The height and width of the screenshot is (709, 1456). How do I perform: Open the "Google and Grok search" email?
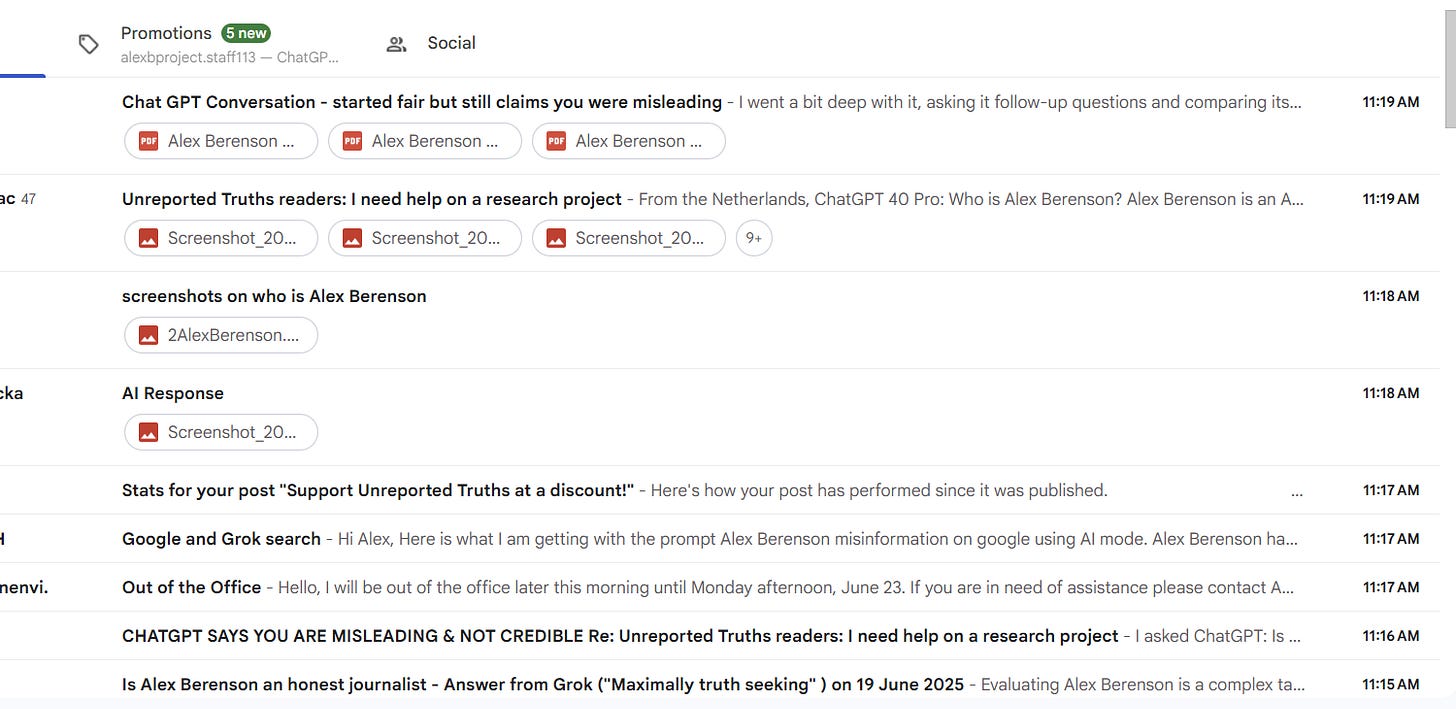click(221, 539)
